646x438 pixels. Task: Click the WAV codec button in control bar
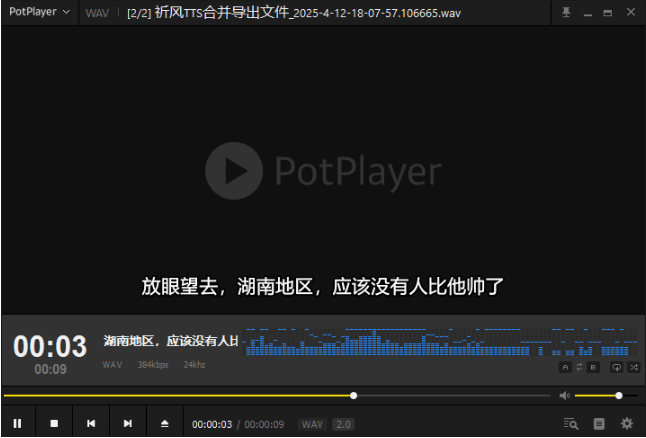coord(312,425)
